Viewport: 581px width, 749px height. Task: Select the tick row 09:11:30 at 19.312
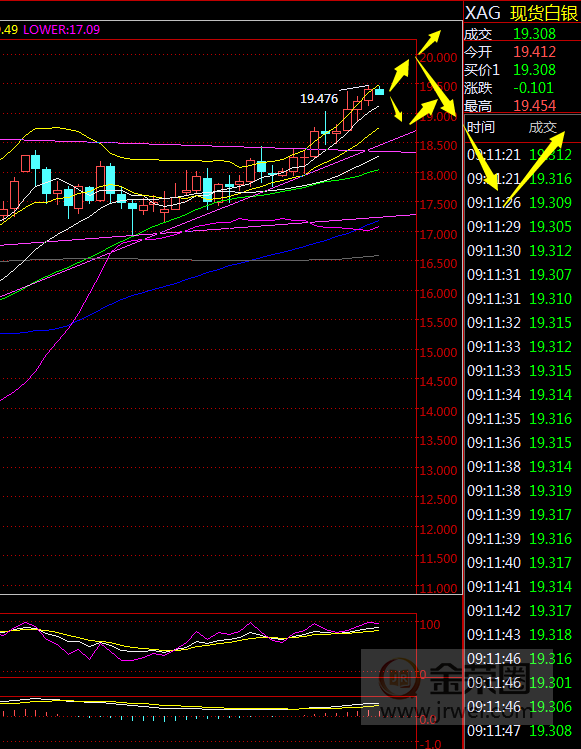click(x=519, y=250)
